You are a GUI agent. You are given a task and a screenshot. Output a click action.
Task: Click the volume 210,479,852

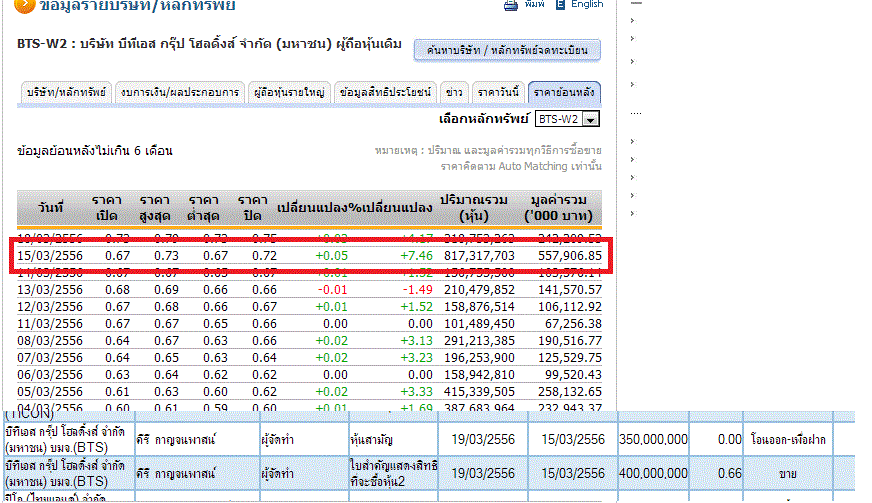[479, 290]
